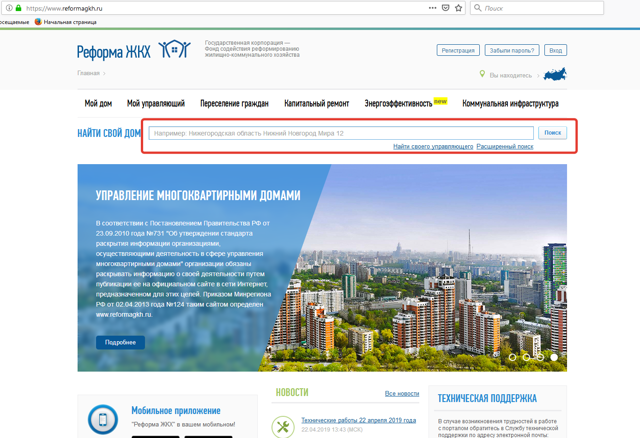Open the Коммунальная инфраструктура menu
Viewport: 640px width, 438px height.
coord(510,104)
